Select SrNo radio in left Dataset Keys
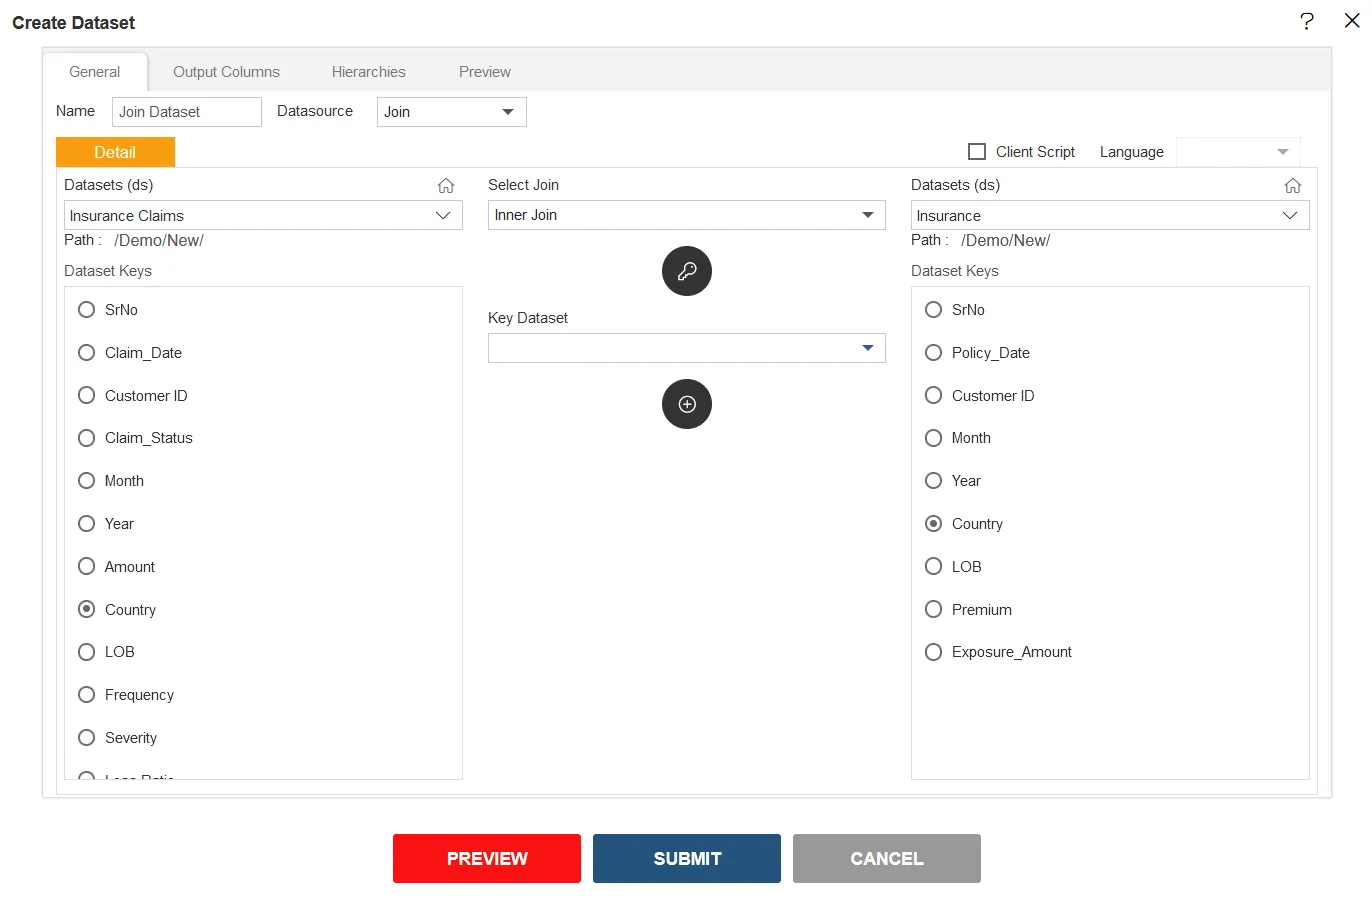1372x923 pixels. [x=87, y=310]
